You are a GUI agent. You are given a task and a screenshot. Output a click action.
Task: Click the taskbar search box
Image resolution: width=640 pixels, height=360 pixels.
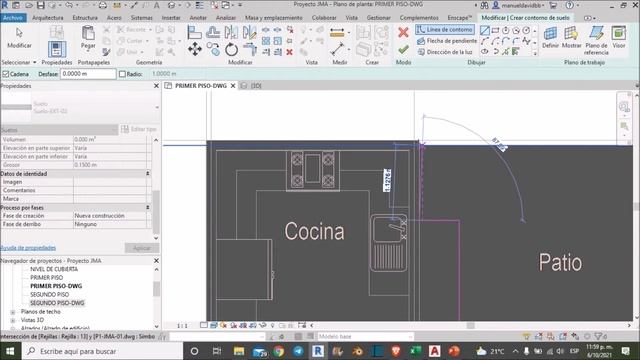click(102, 351)
